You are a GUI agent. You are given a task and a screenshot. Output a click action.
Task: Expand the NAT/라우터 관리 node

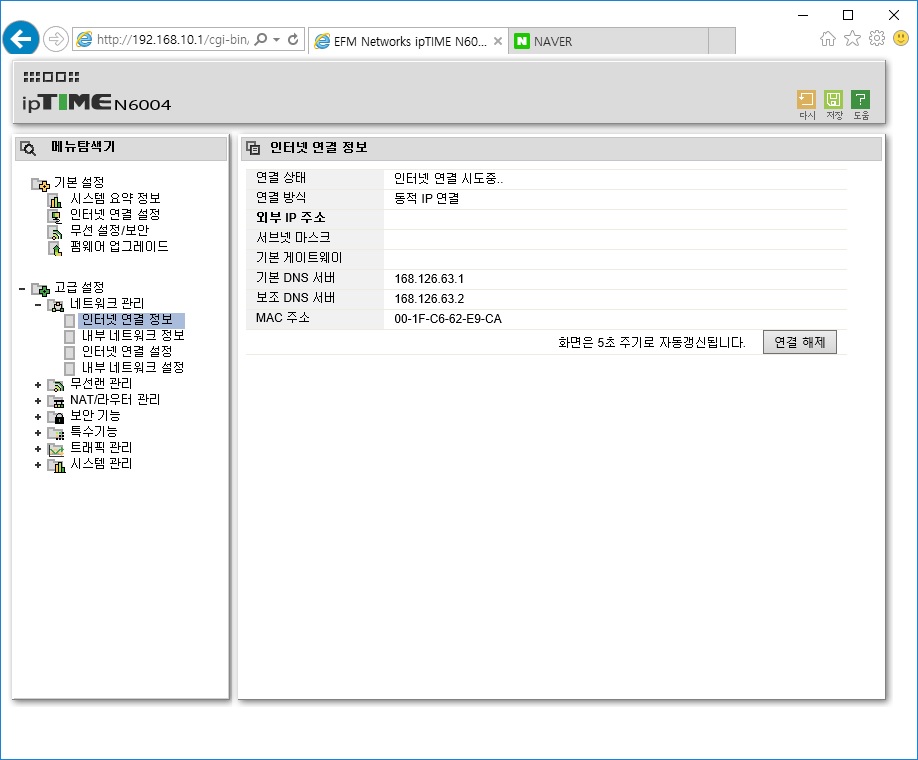tap(37, 401)
